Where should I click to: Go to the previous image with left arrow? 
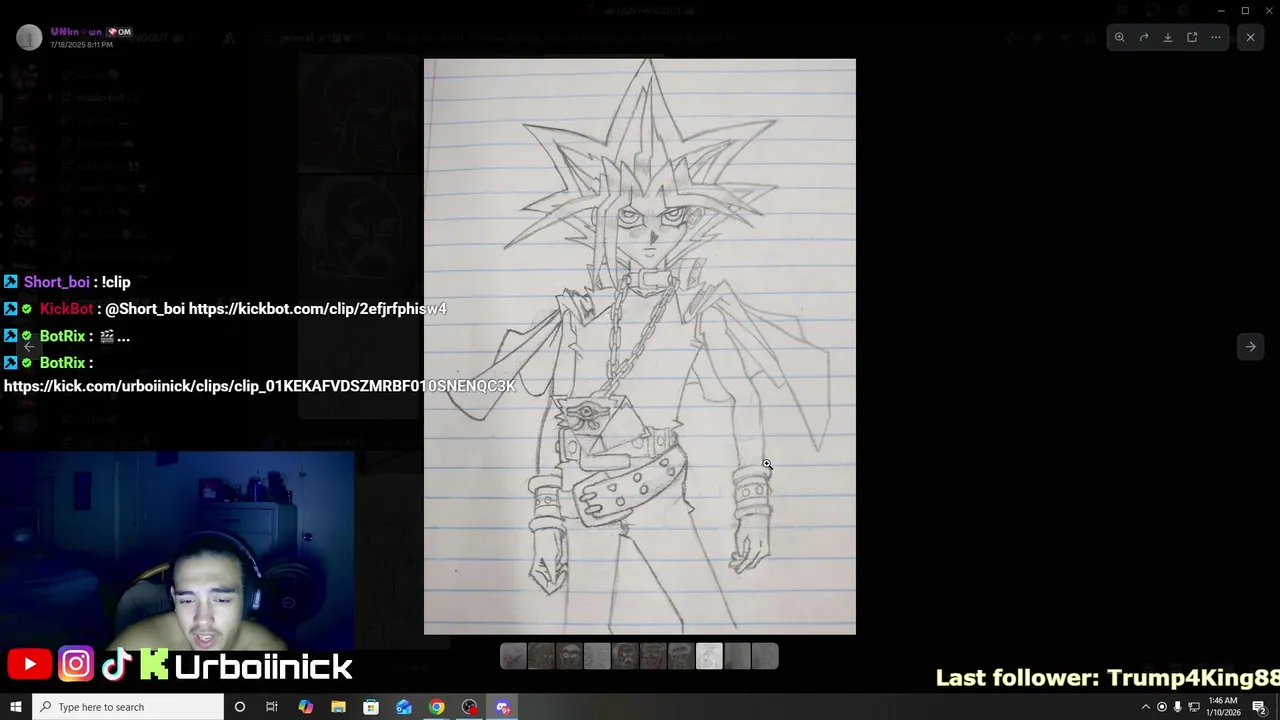tap(29, 346)
